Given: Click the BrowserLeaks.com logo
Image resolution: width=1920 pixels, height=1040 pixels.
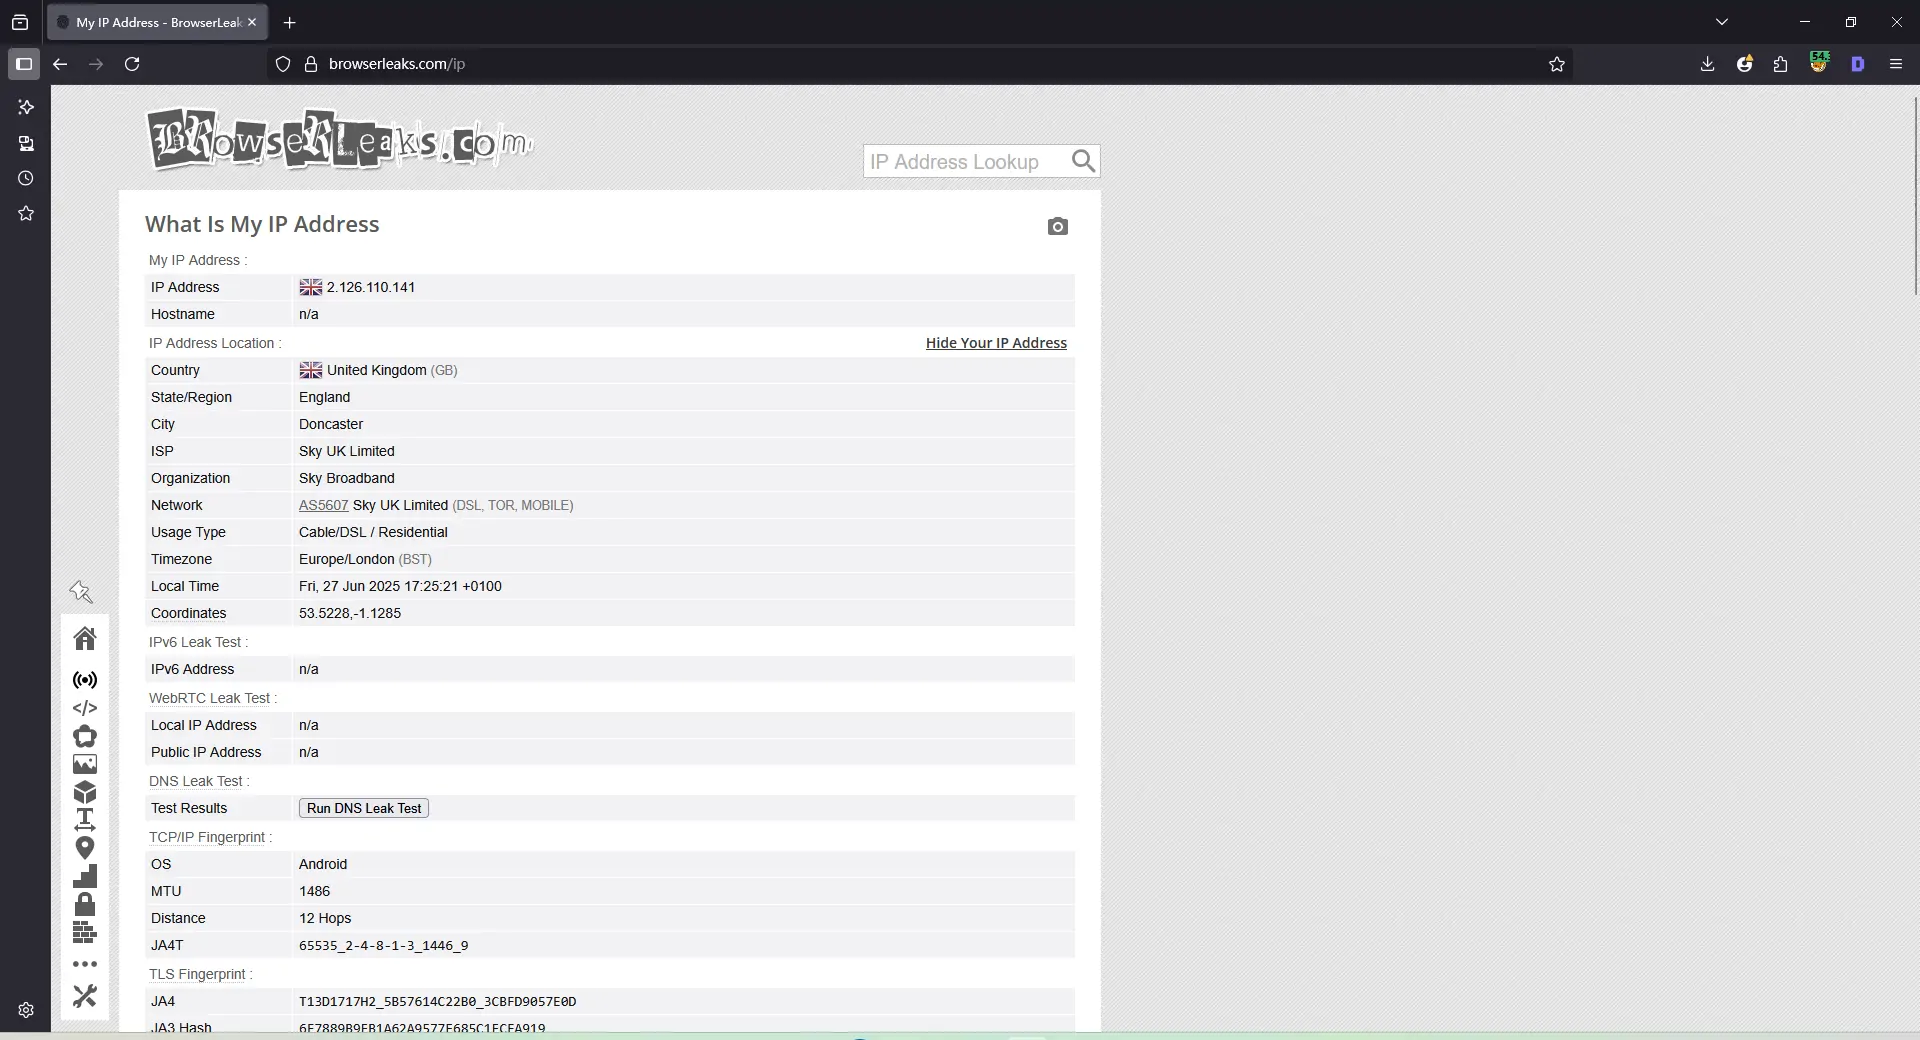Looking at the screenshot, I should pos(340,140).
